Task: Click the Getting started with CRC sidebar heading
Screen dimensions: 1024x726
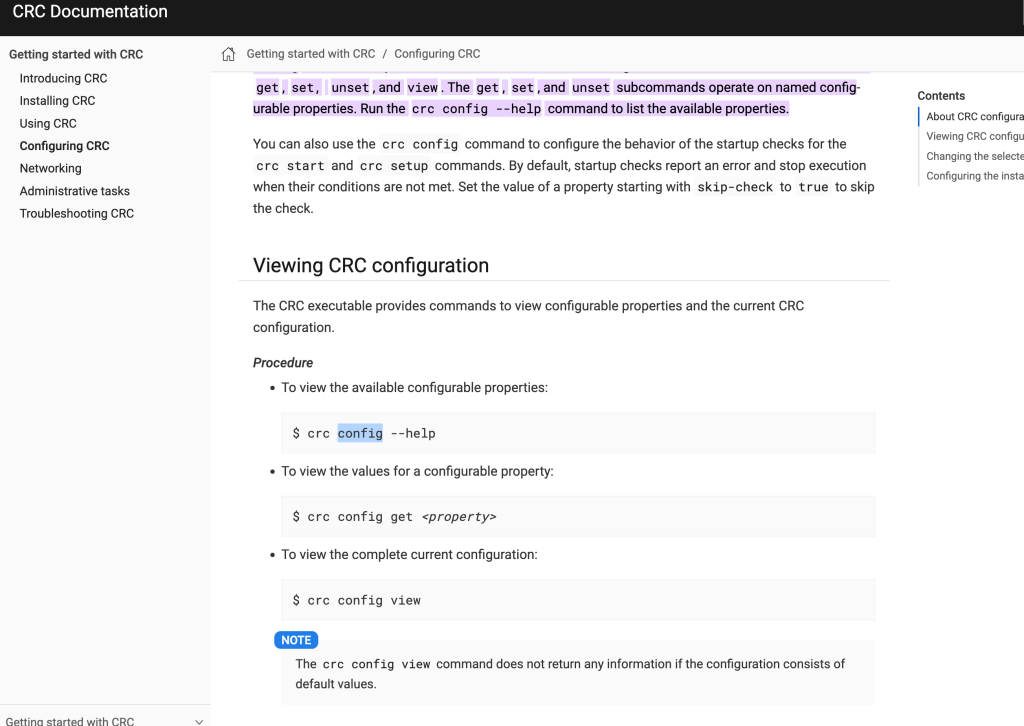Action: pos(76,54)
